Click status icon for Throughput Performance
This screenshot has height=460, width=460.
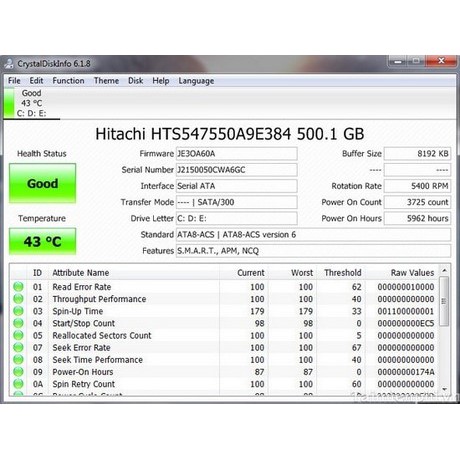18,299
